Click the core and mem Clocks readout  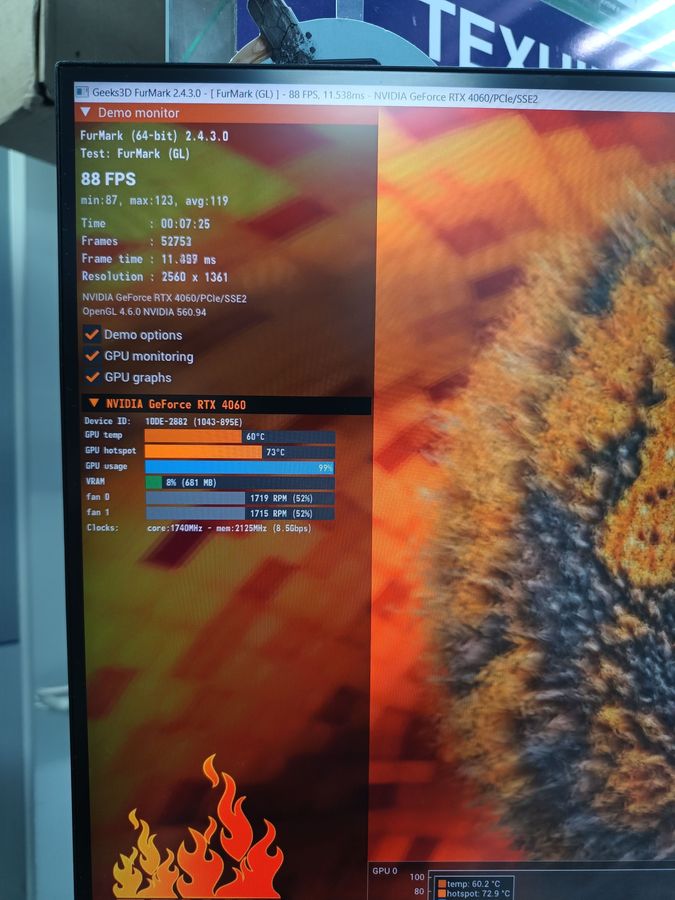tap(228, 528)
